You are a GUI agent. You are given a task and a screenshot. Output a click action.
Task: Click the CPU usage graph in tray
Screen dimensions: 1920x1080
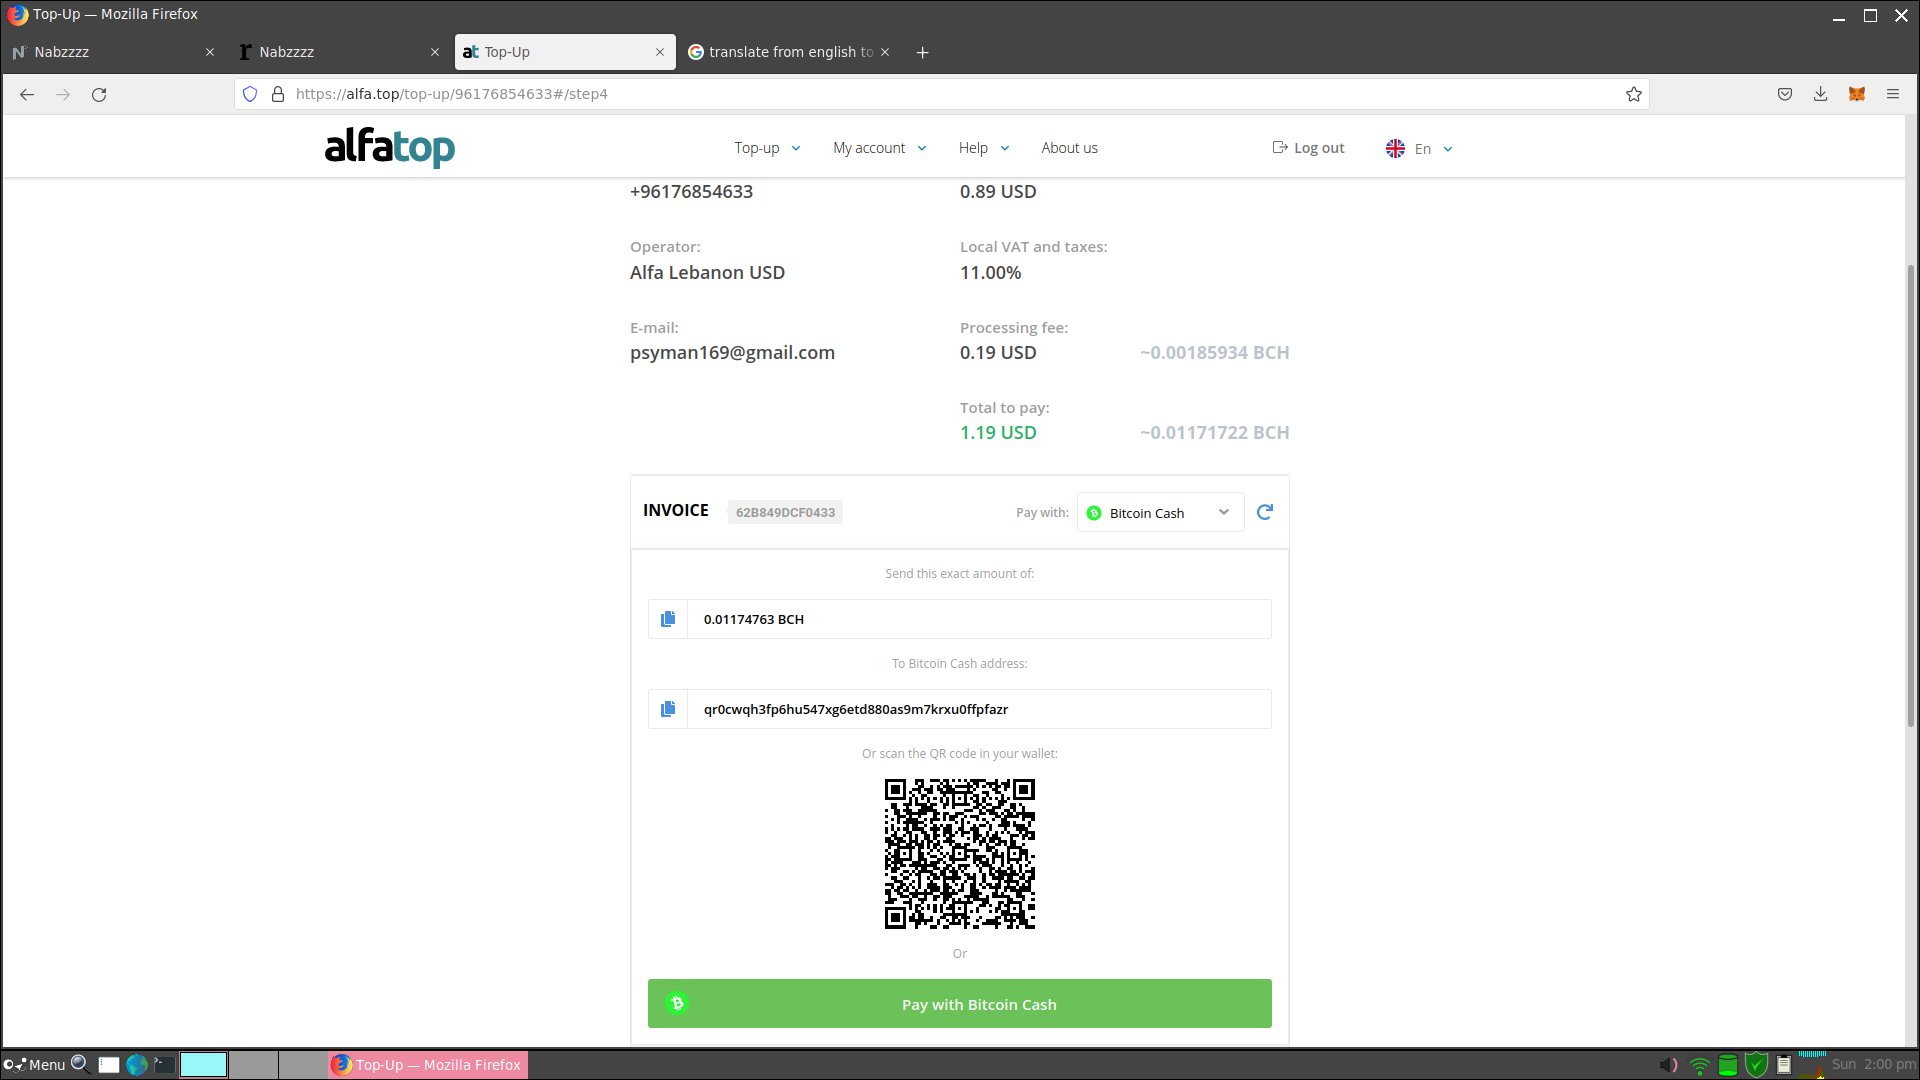click(x=1812, y=1064)
